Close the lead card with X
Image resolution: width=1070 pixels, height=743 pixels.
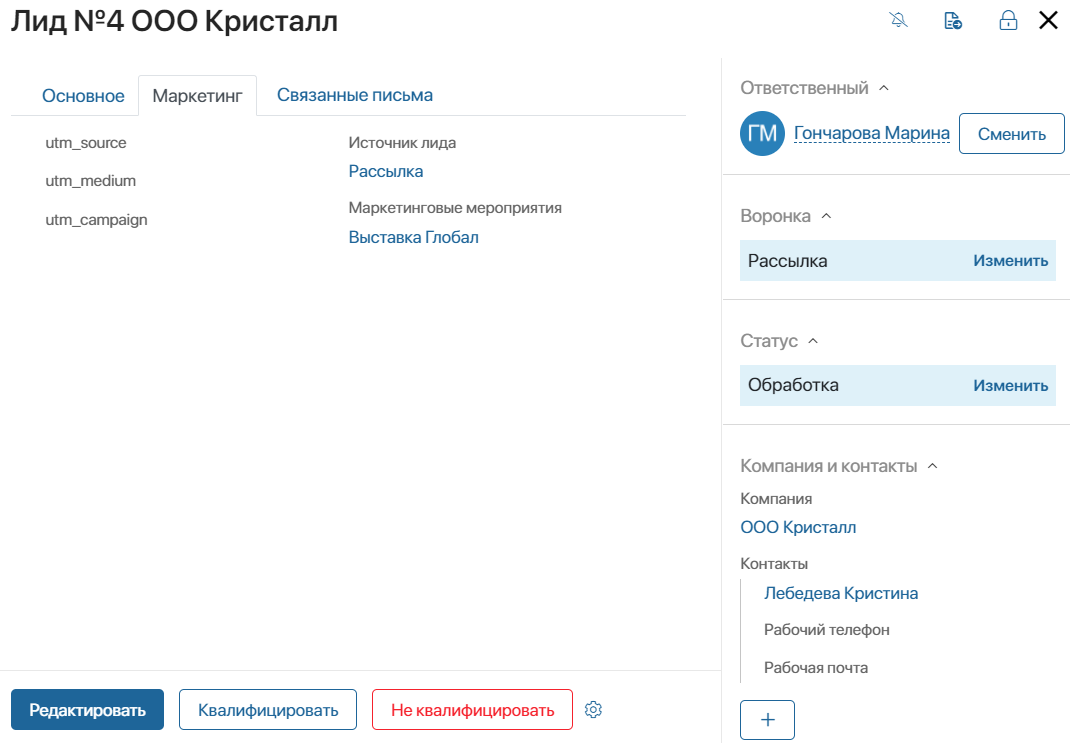pos(1048,20)
